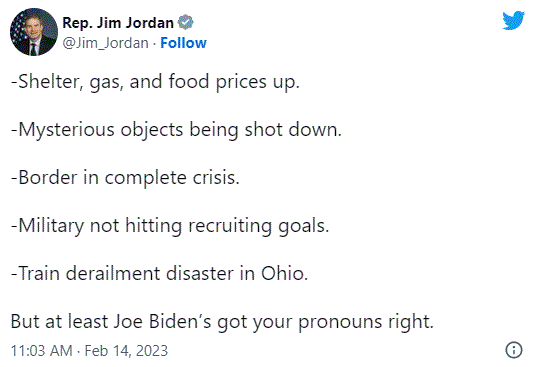Follow @Jim_Jordan via the Follow link
Viewport: 540px width, 367px height.
tap(183, 43)
